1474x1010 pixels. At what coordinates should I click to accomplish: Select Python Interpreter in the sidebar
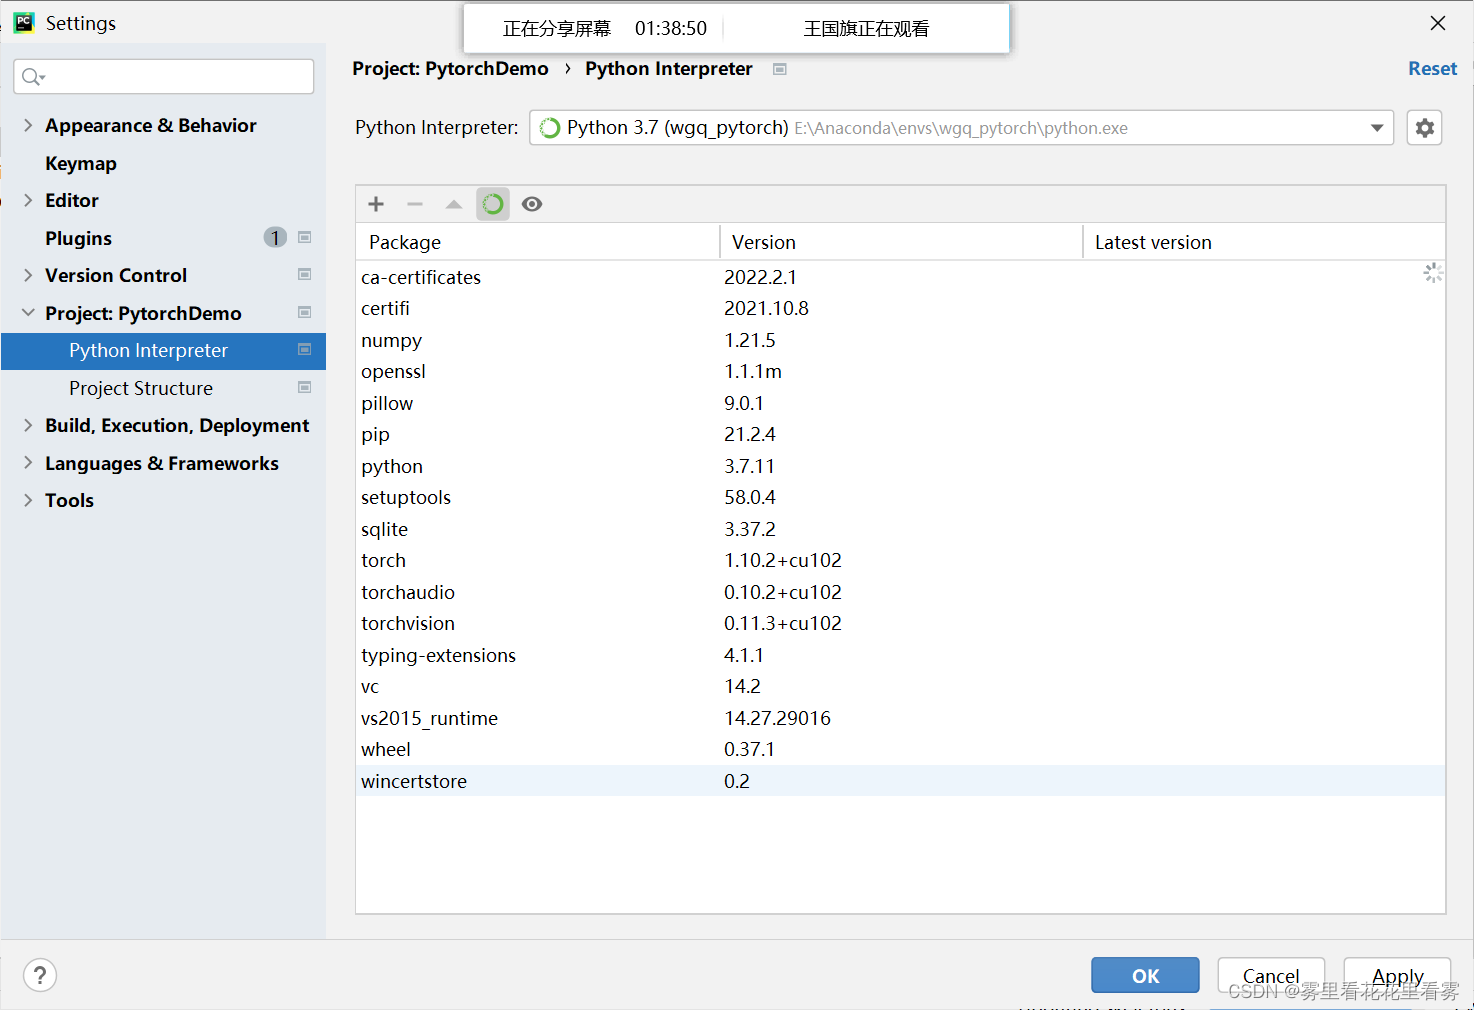(x=163, y=351)
